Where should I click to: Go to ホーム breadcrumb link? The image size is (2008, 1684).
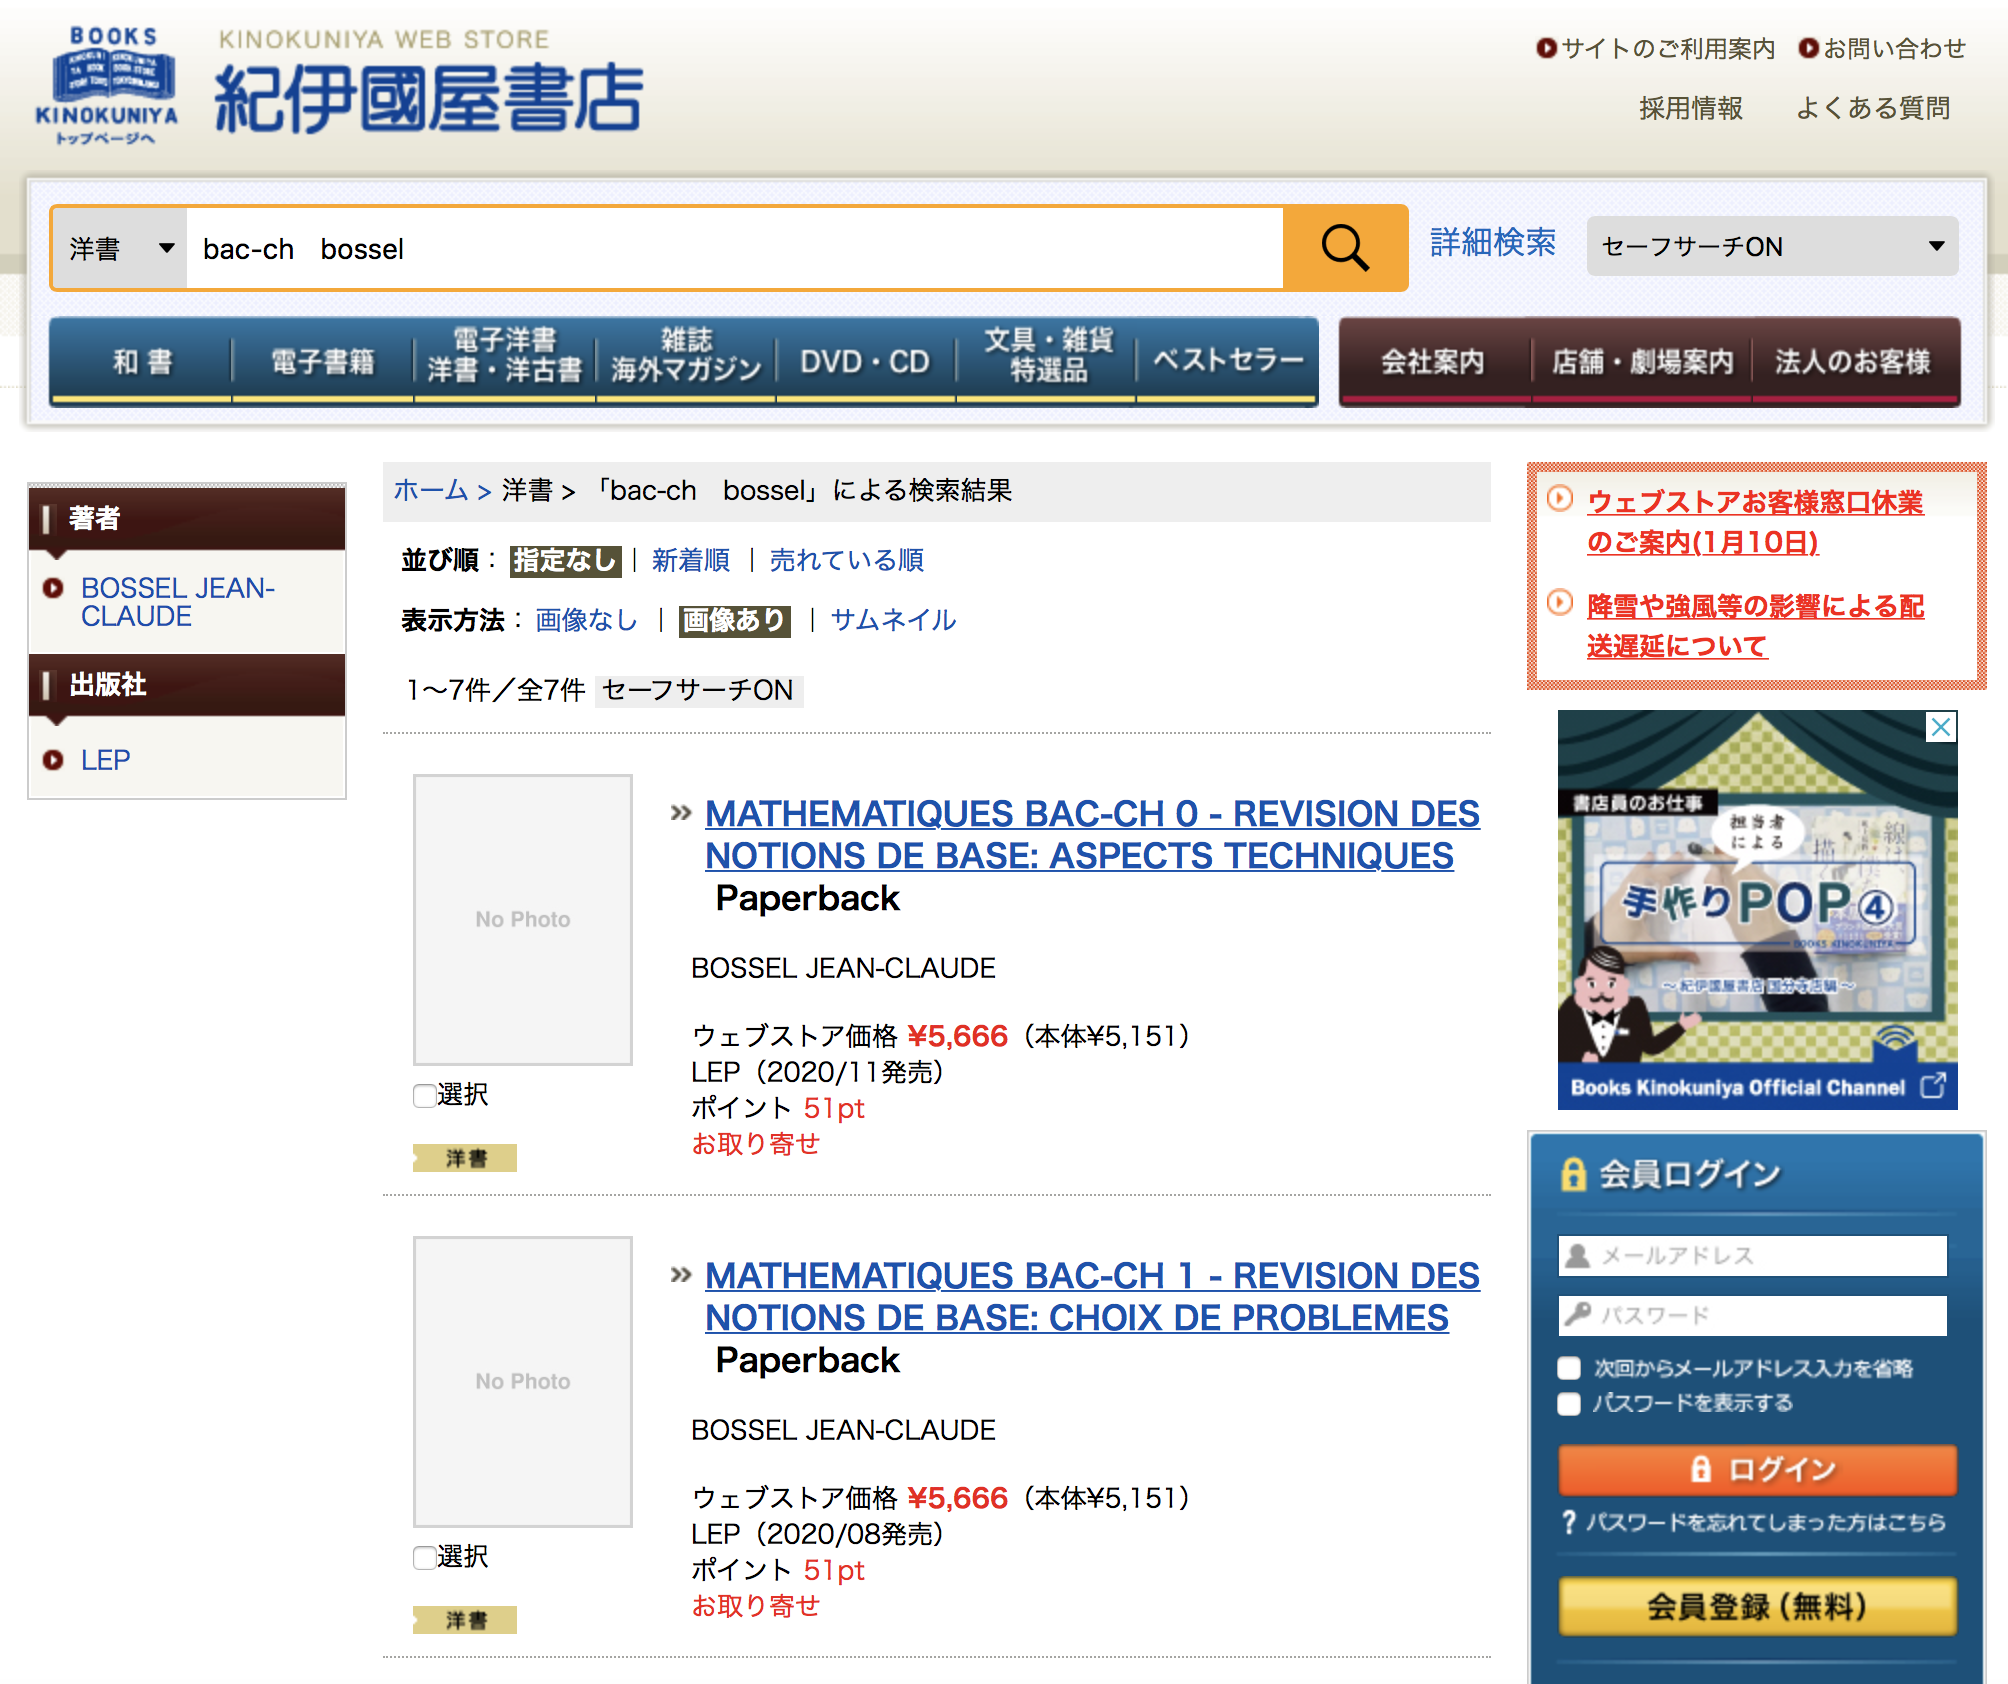(431, 490)
